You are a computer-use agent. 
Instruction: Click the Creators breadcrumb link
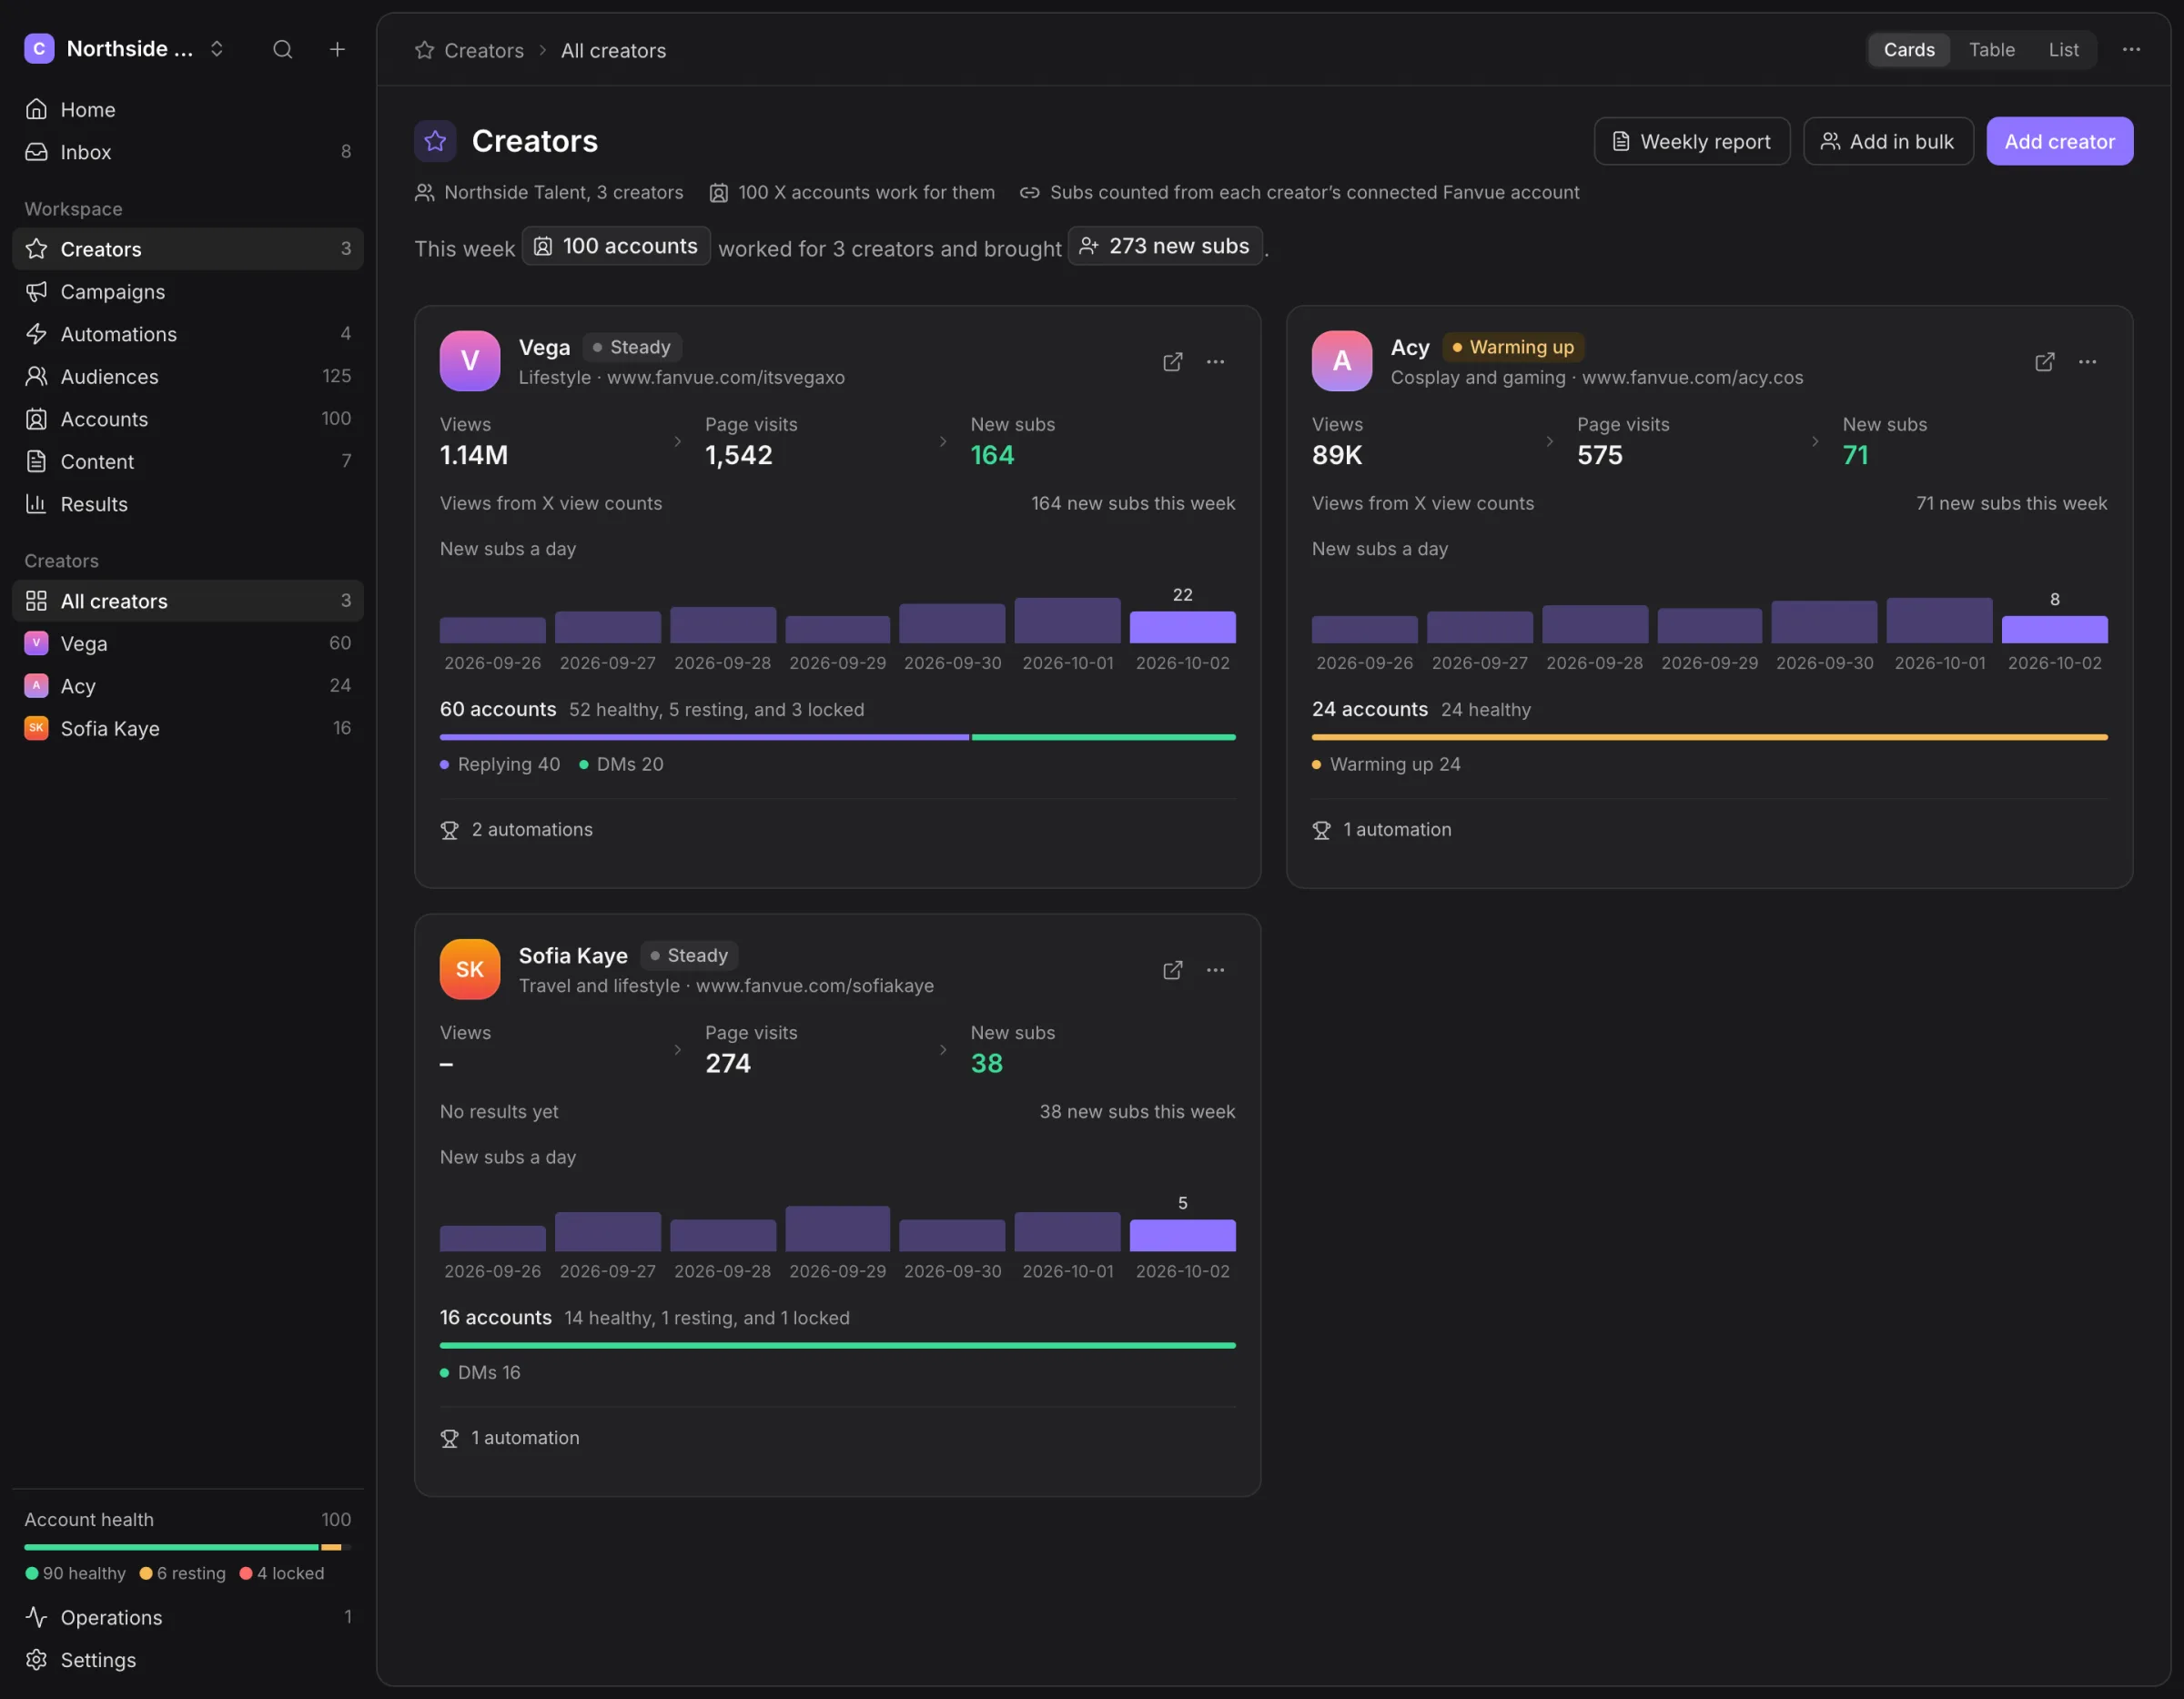484,50
